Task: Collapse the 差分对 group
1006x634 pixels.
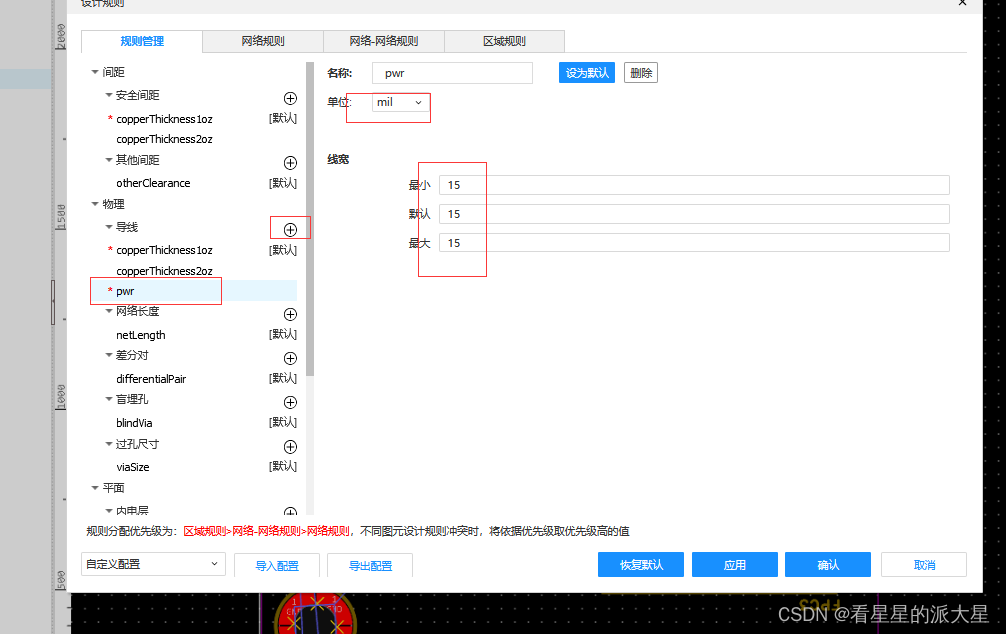Action: pos(108,355)
